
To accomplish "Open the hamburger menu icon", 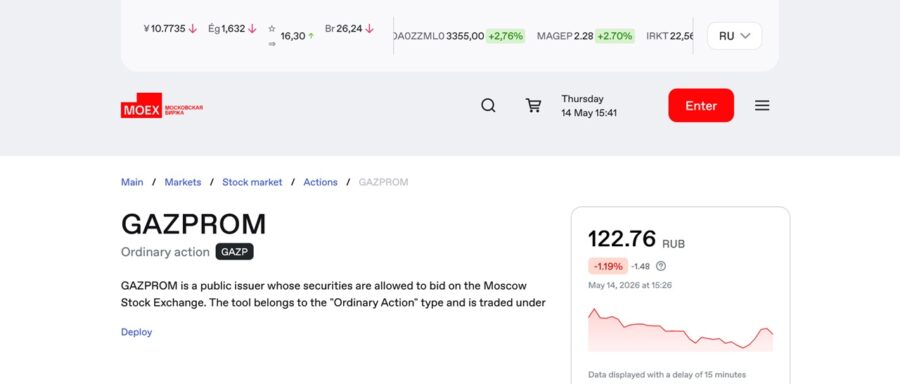I will coord(762,106).
